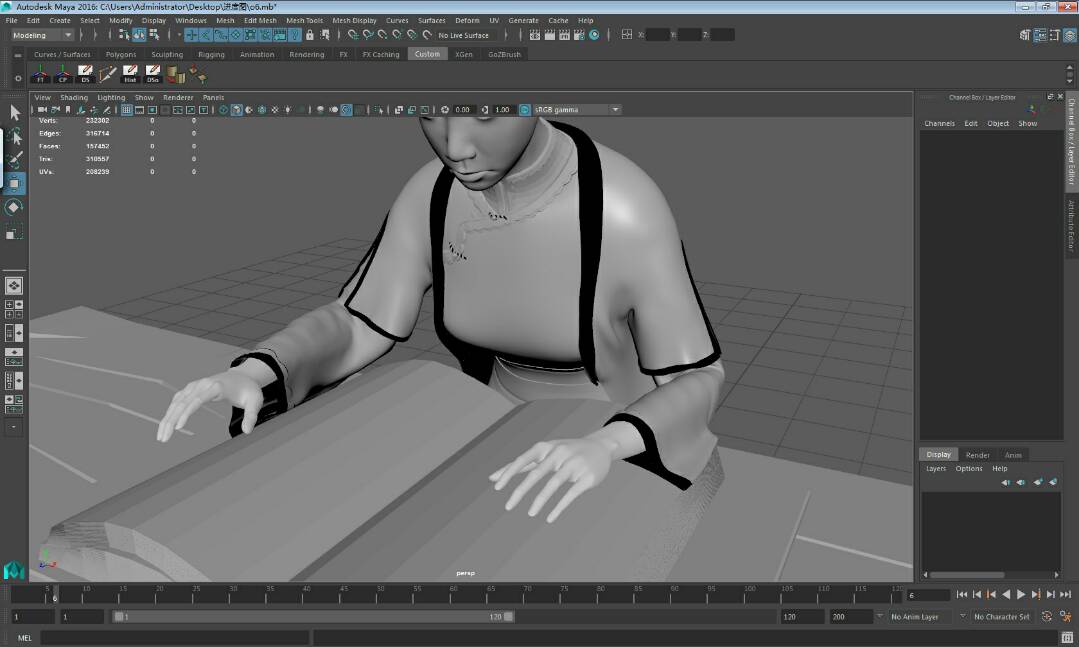1079x647 pixels.
Task: Open the Render layer tab
Action: pos(977,455)
